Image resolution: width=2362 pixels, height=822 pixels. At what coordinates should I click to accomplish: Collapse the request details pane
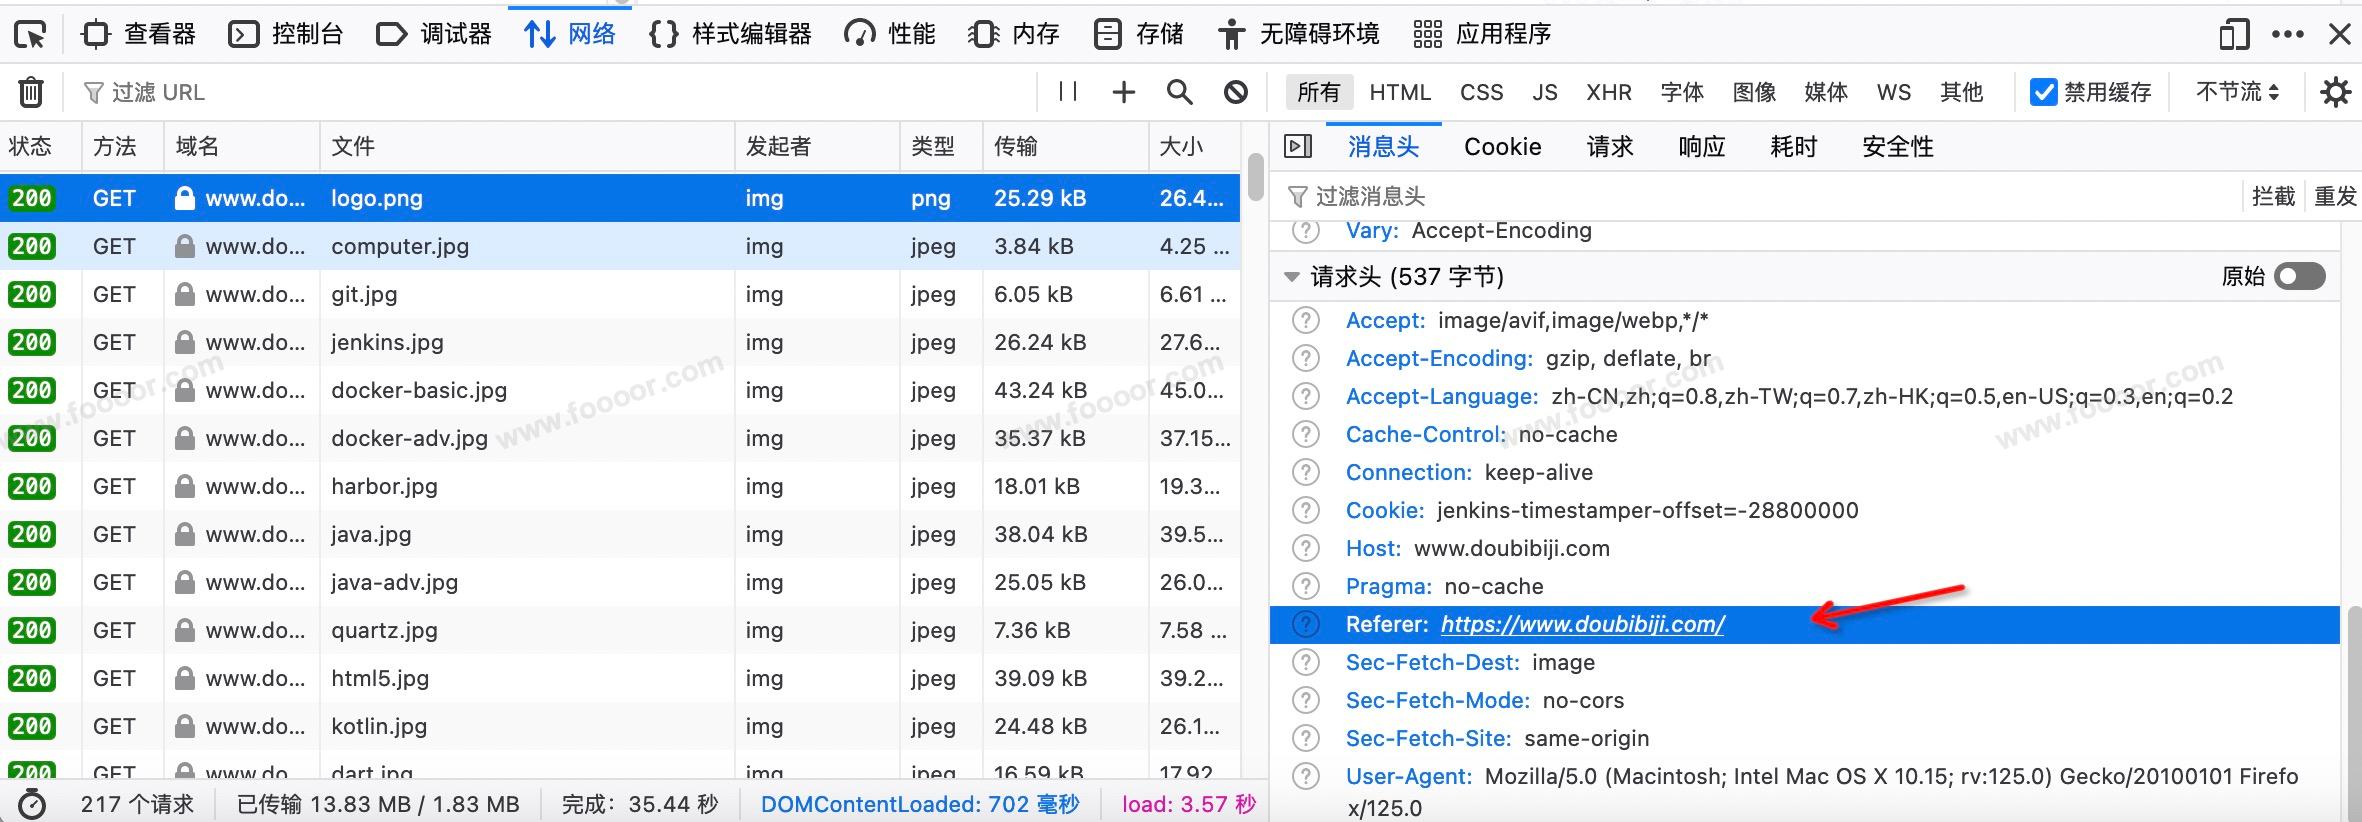(1297, 147)
